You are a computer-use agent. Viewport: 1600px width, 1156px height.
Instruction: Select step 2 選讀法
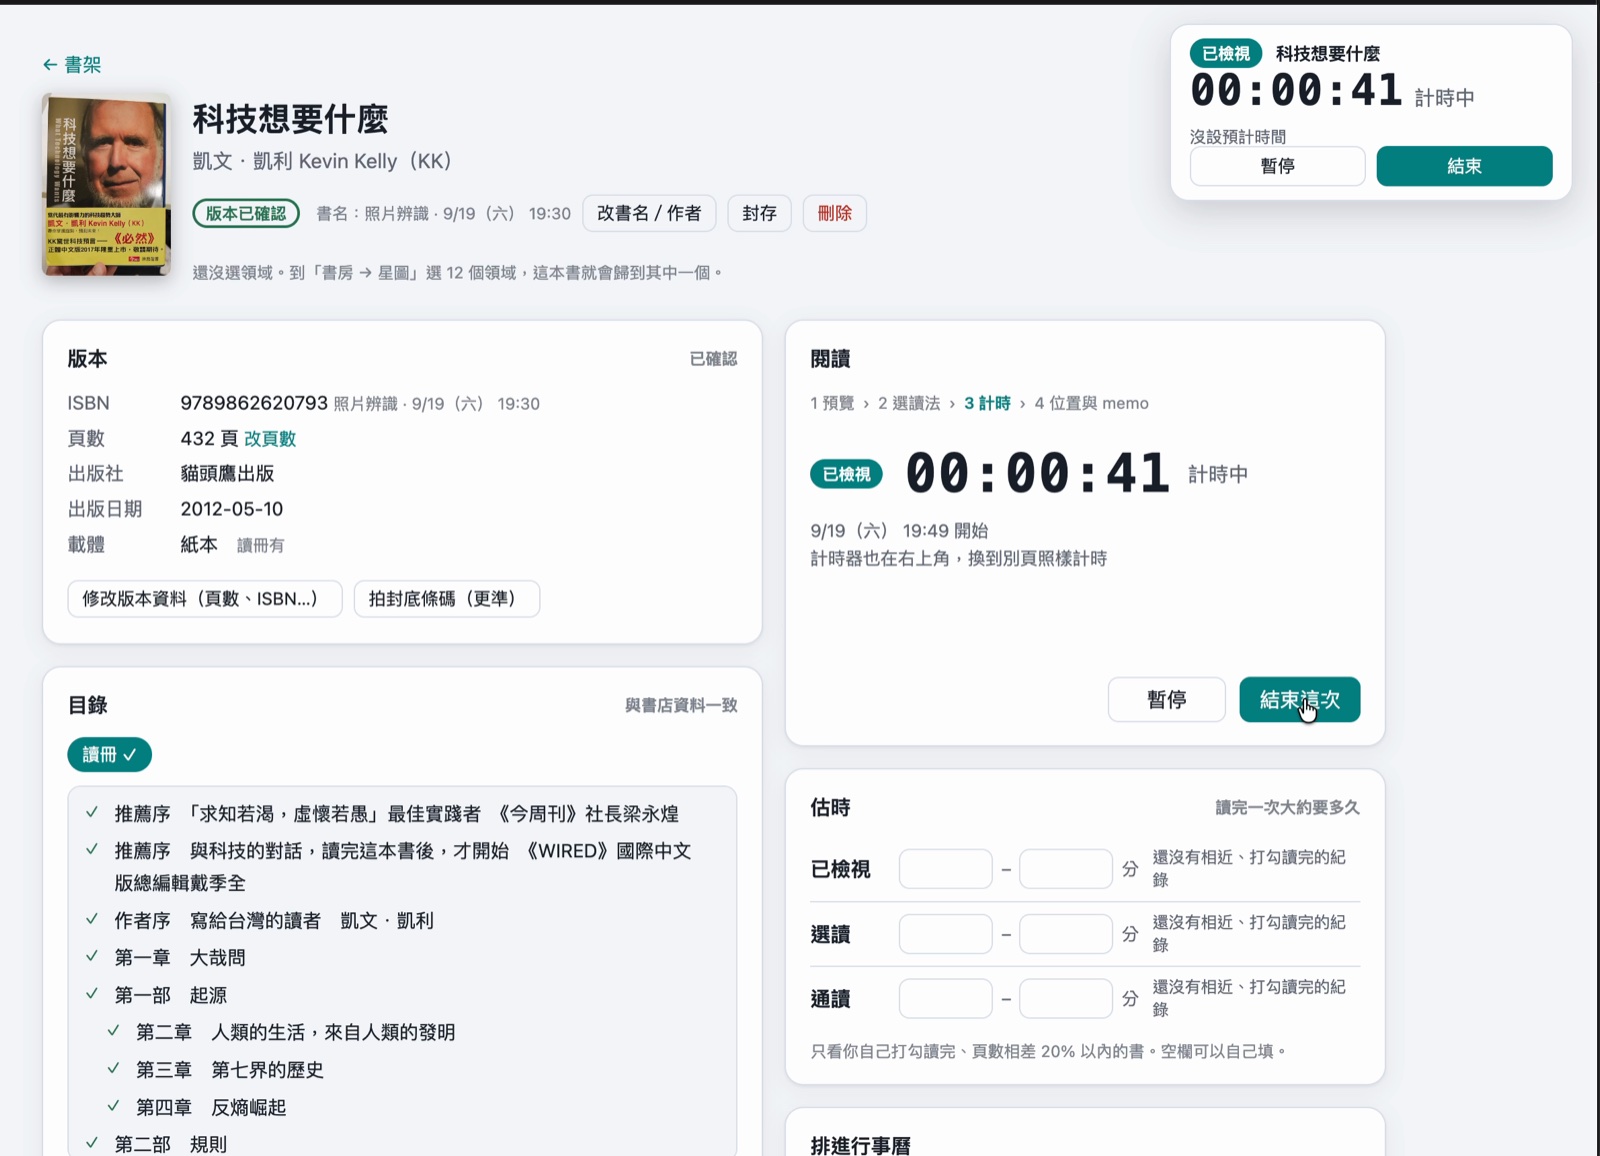pyautogui.click(x=909, y=403)
